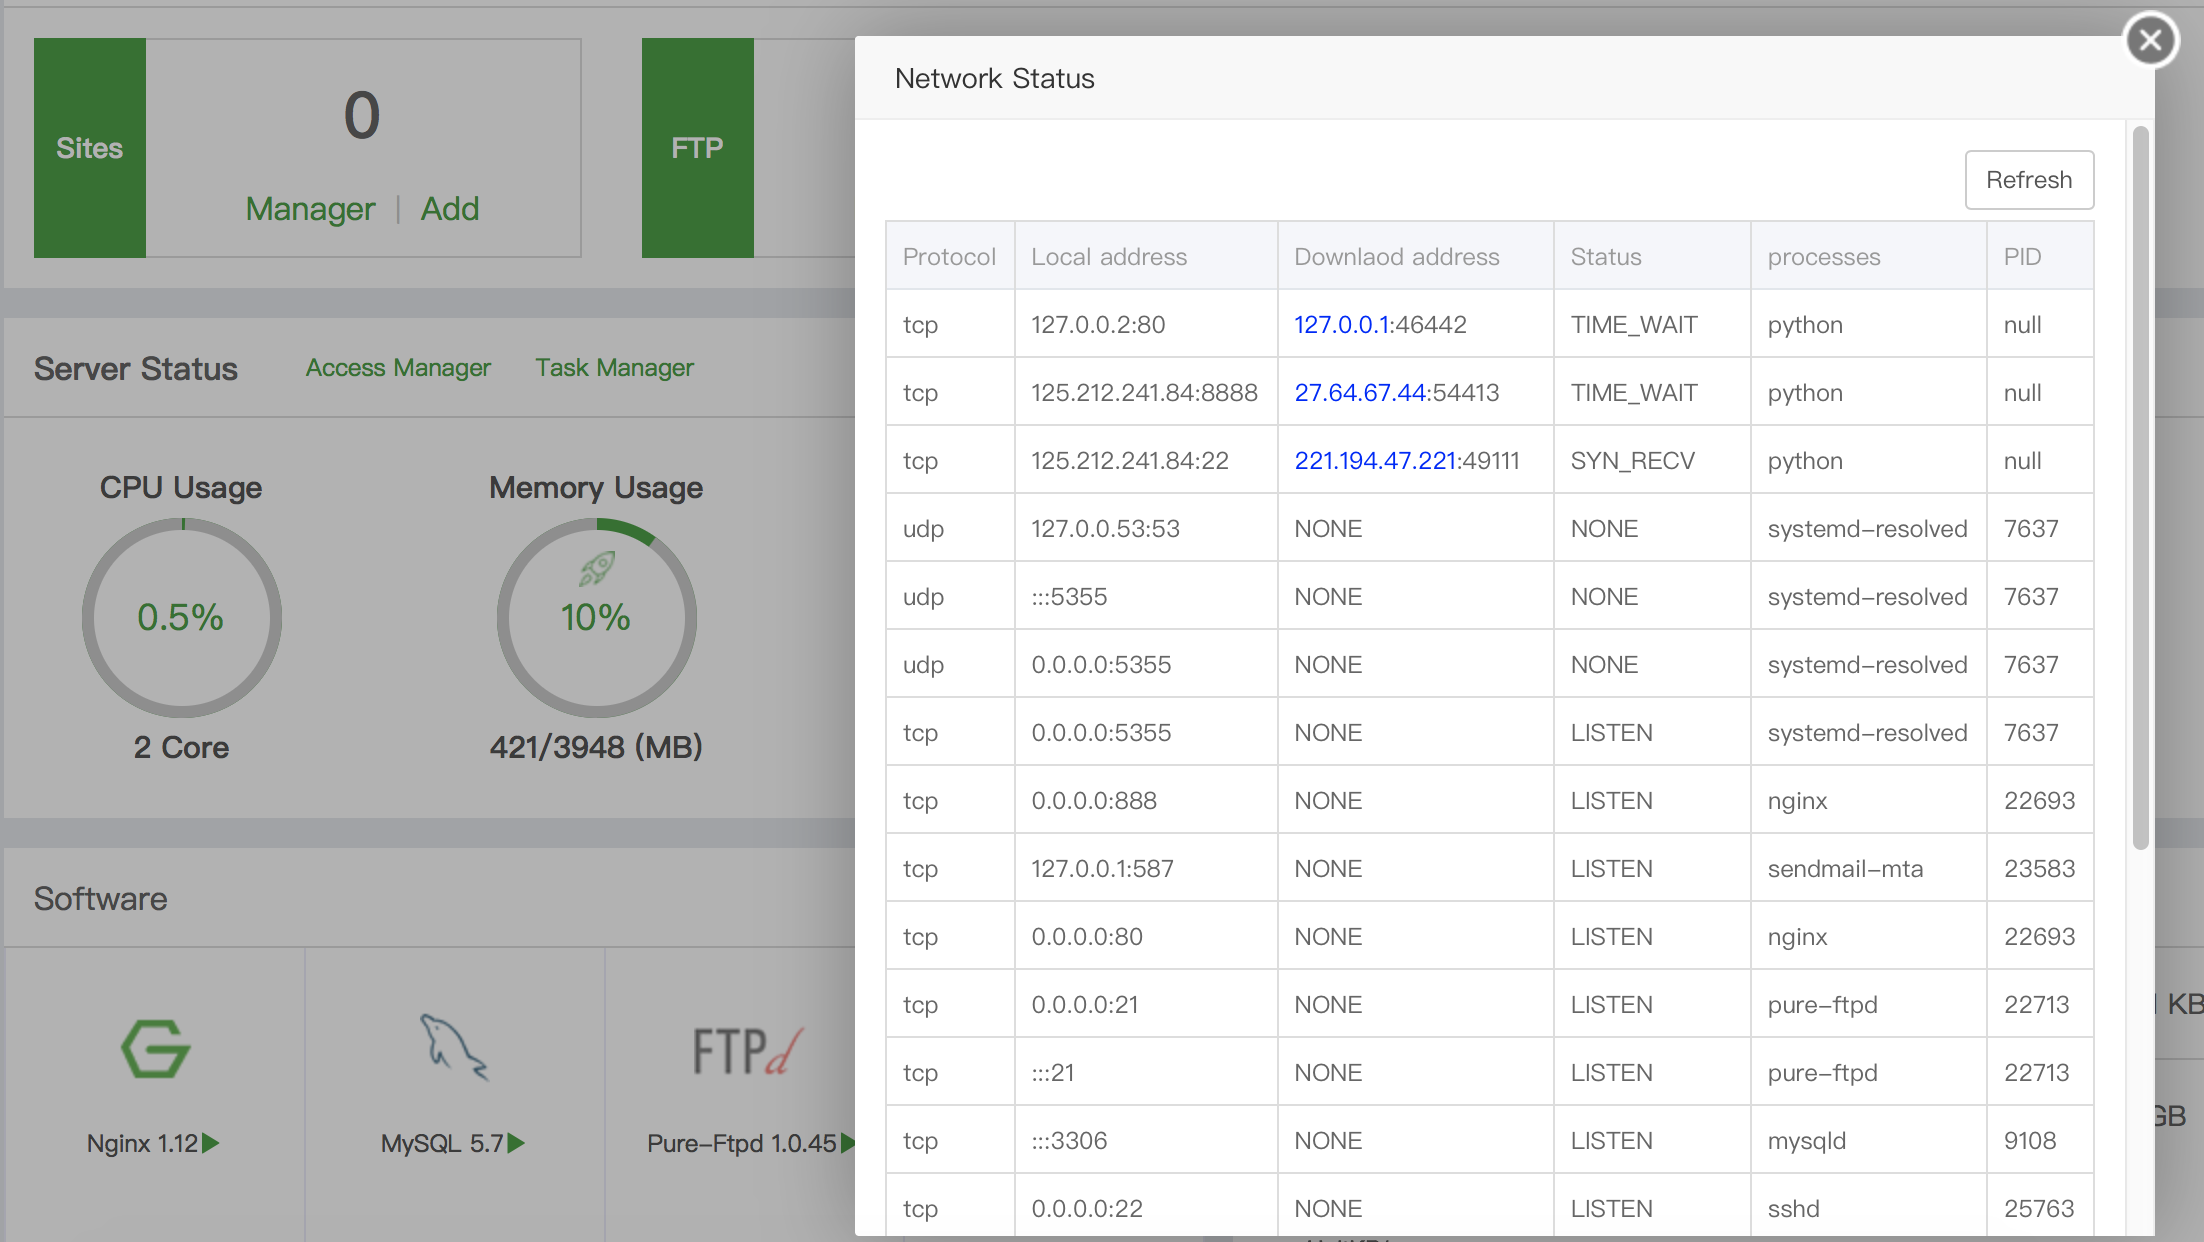Screen dimensions: 2204x1242
Task: Expand the Software section panel
Action: coord(100,897)
